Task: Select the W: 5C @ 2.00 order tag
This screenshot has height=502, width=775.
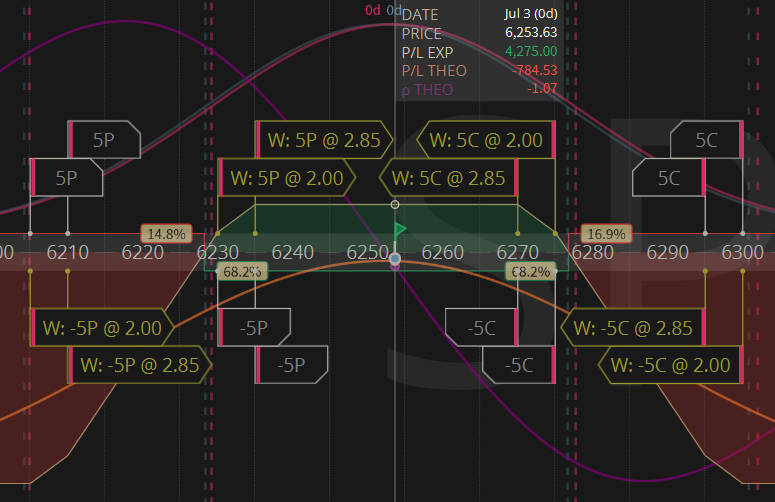Action: (x=486, y=140)
